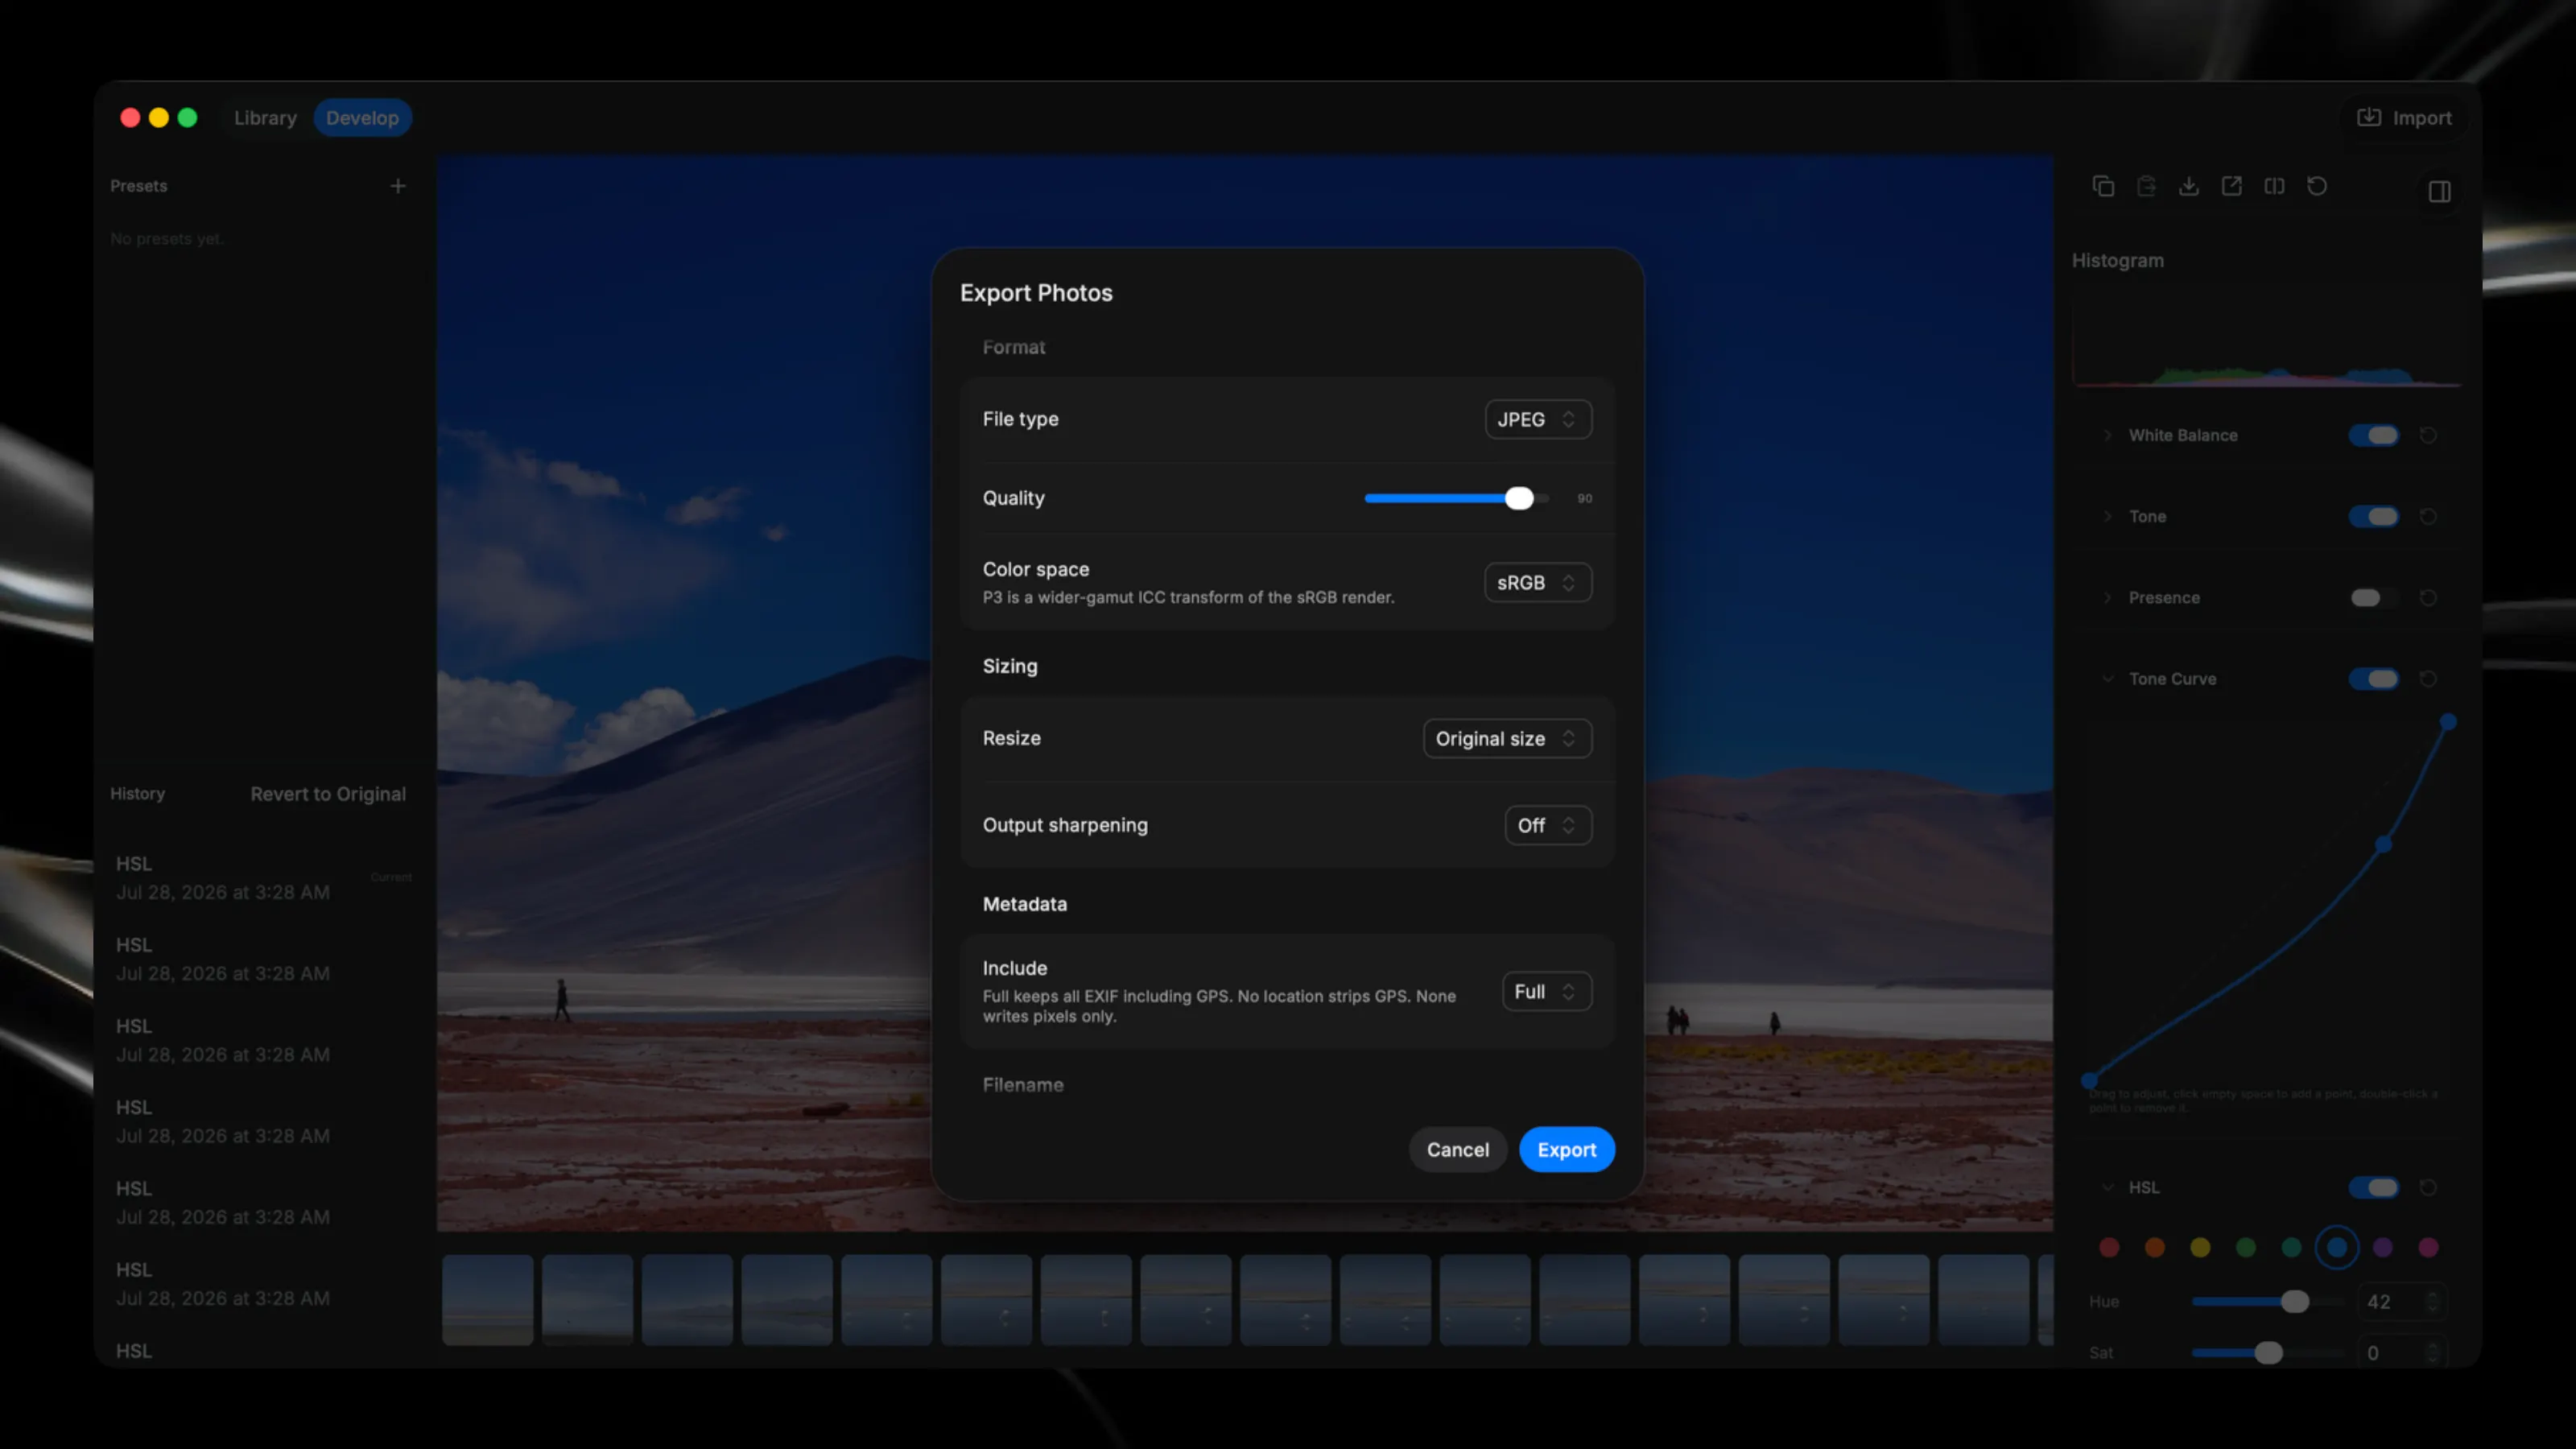Click the tone curve bottom endpoint
The width and height of the screenshot is (2576, 1449).
coord(2089,1080)
